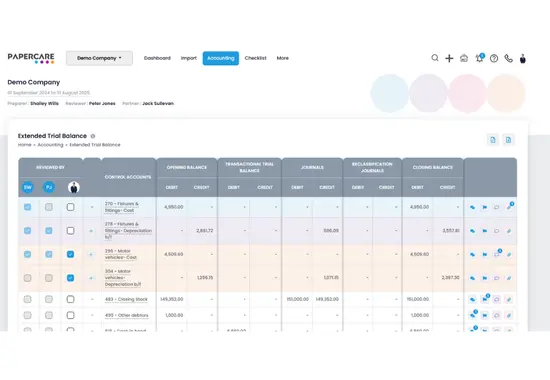This screenshot has width=550, height=380.
Task: Click the Reclassification Journals column header
Action: pyautogui.click(x=372, y=167)
